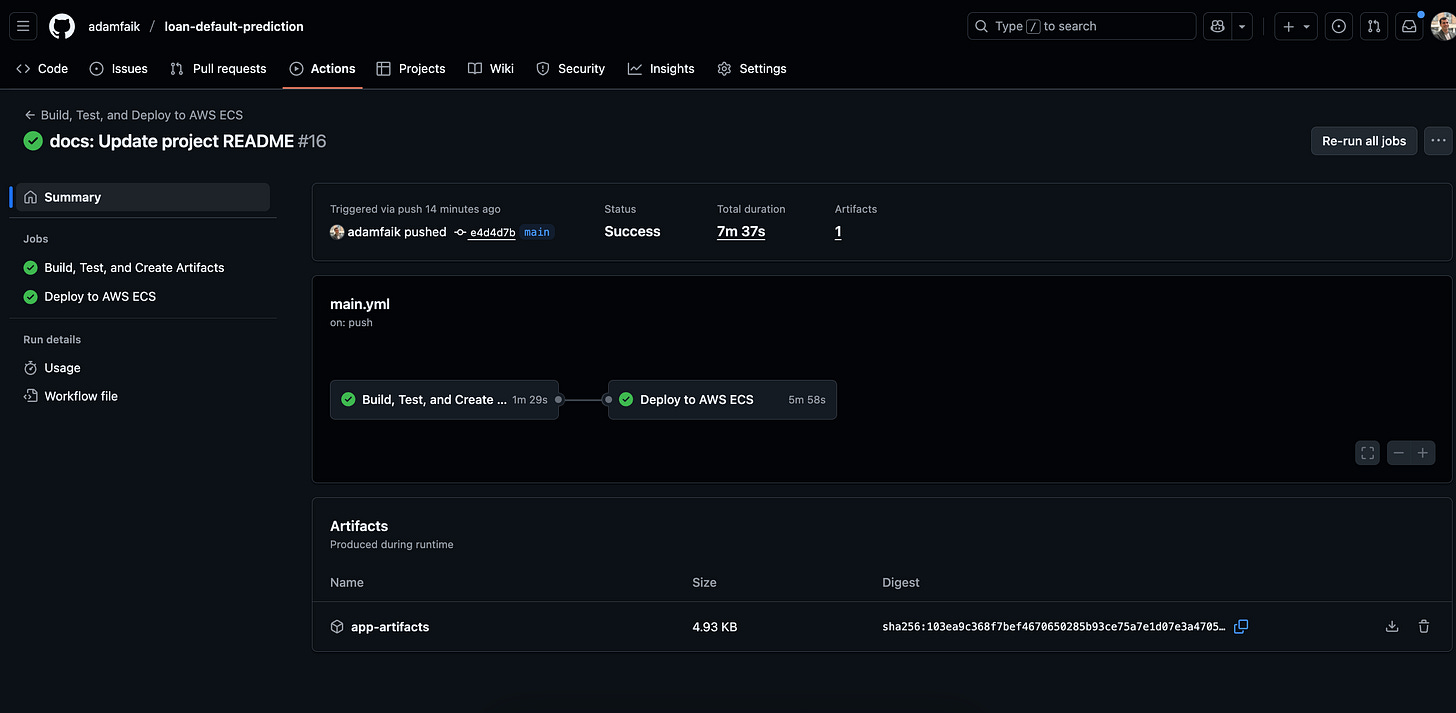The width and height of the screenshot is (1456, 713).
Task: Copy the sha256 digest to clipboard
Action: (1241, 627)
